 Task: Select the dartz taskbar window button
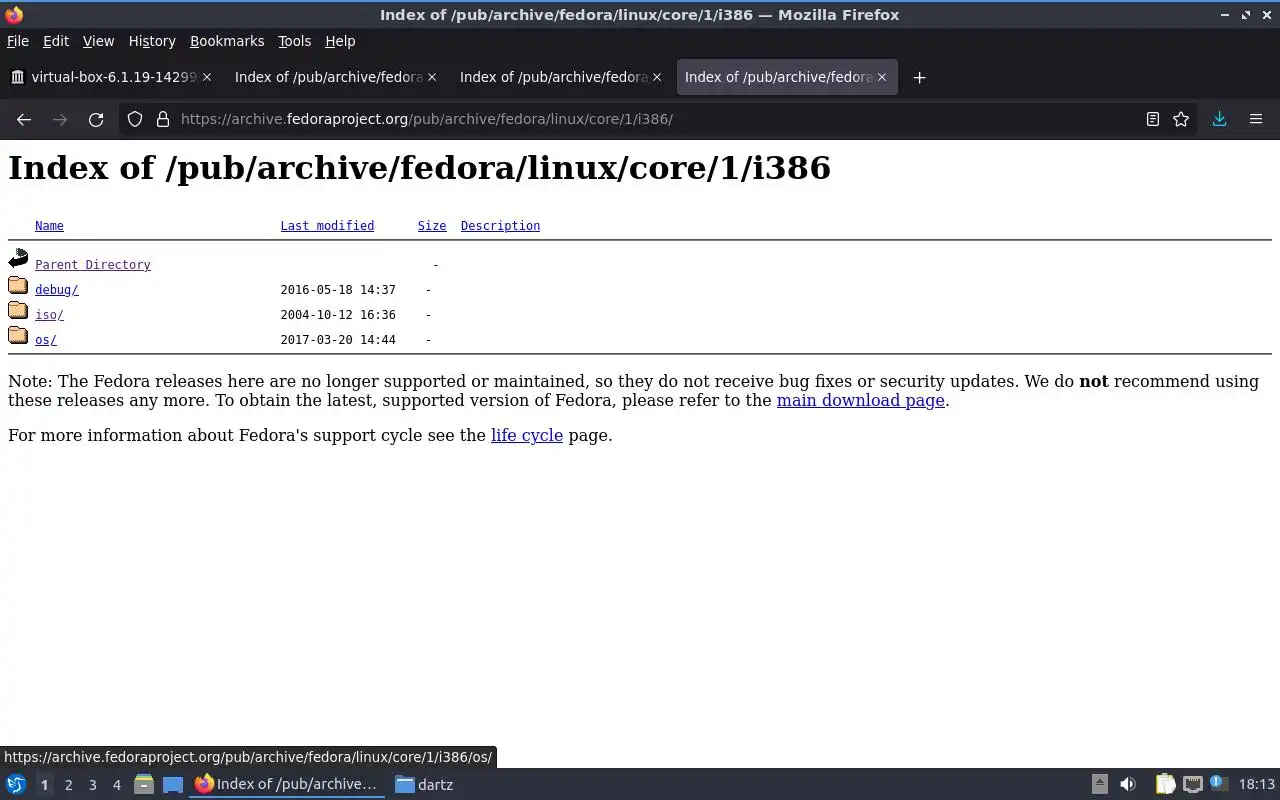click(x=424, y=784)
